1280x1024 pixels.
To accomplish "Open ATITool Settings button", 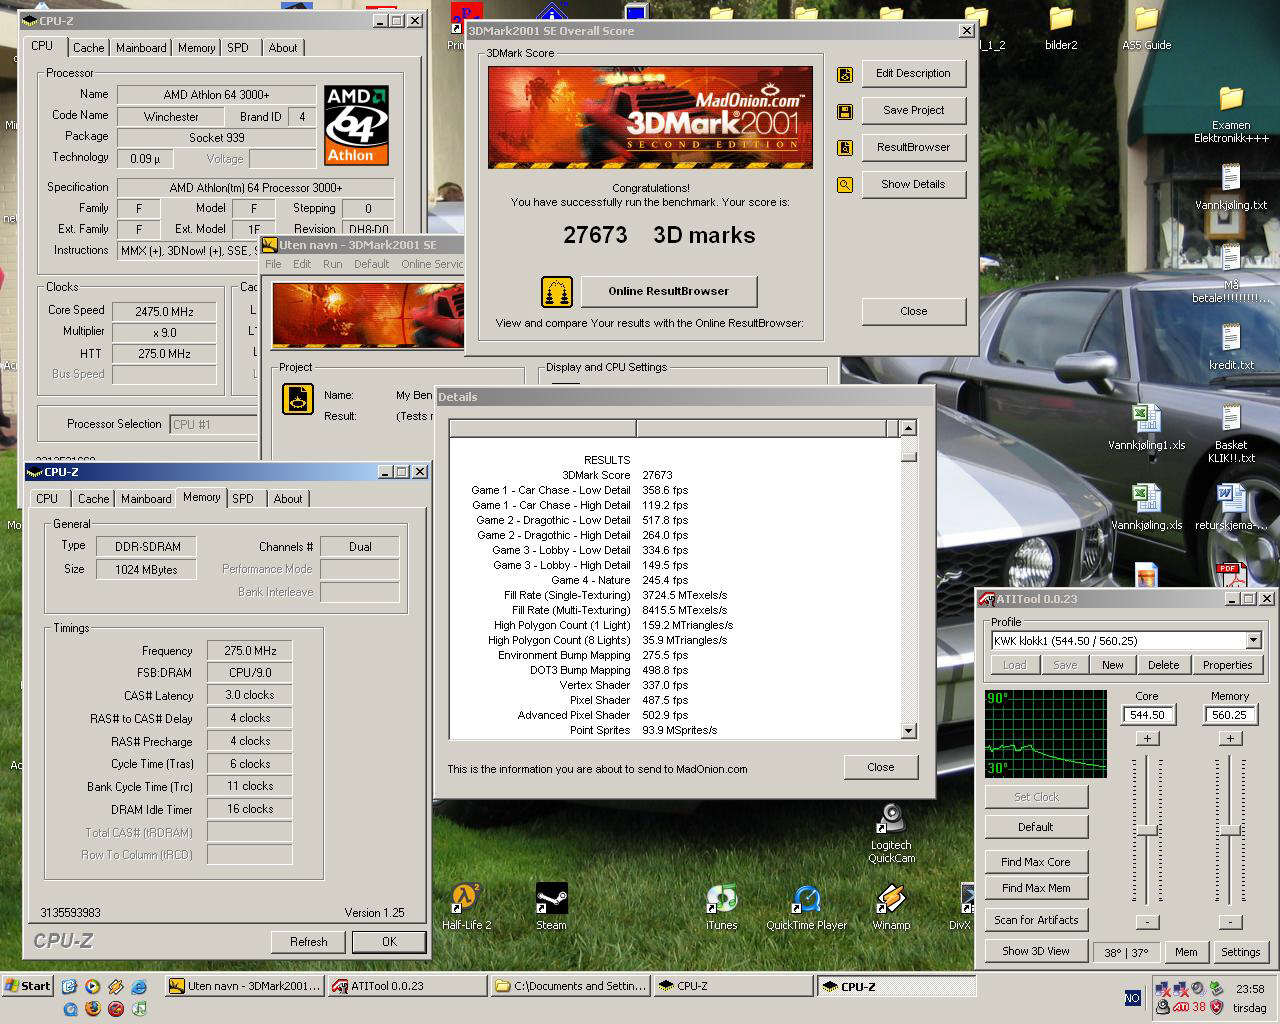I will (x=1240, y=952).
